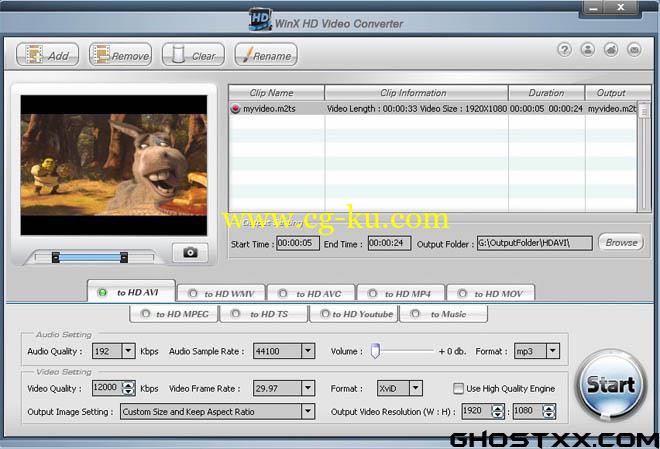This screenshot has width=660, height=449.
Task: Click the clip list vertical scrollbar
Action: (x=644, y=156)
